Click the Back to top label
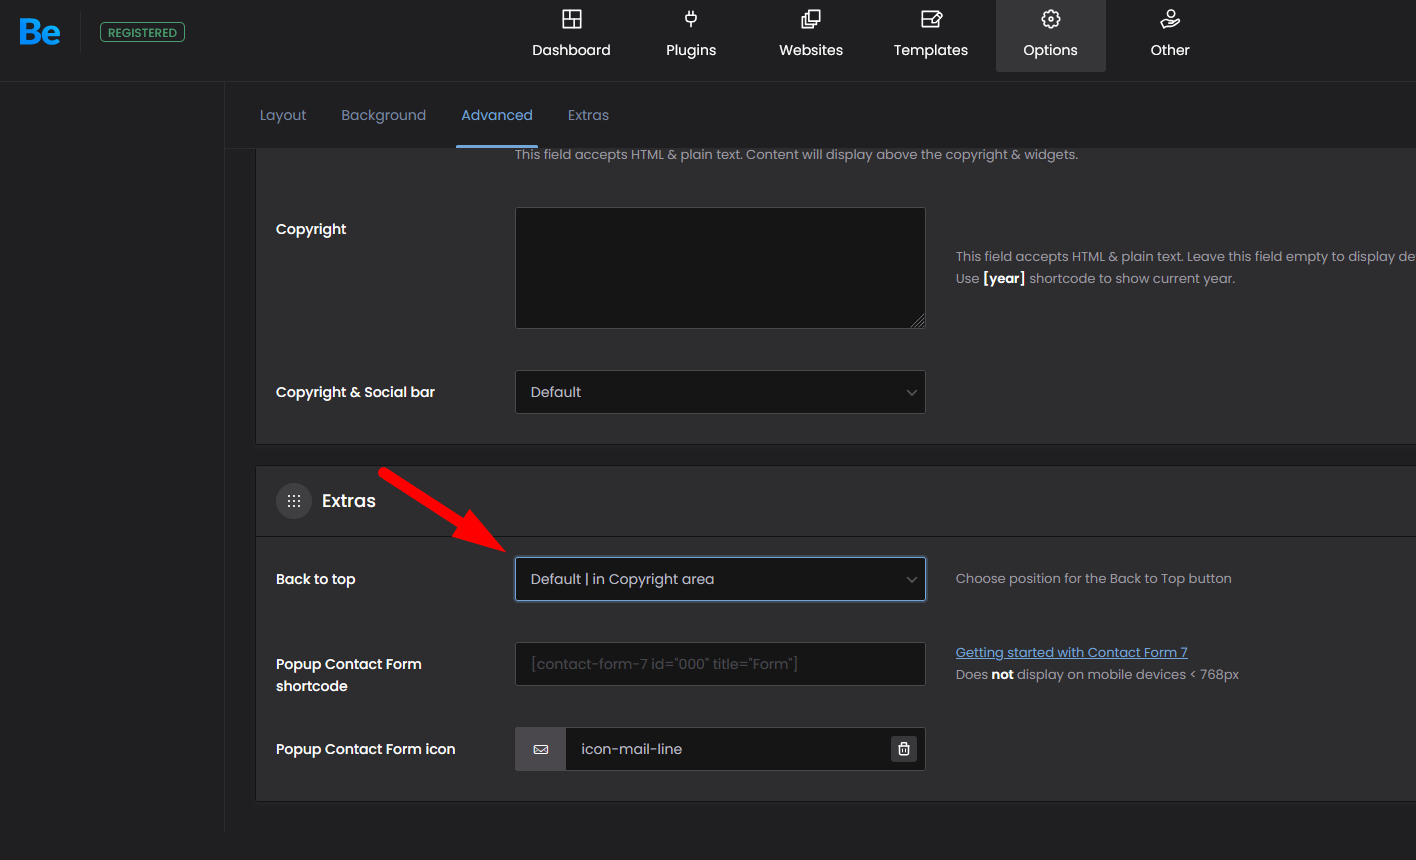The height and width of the screenshot is (860, 1416). point(316,579)
